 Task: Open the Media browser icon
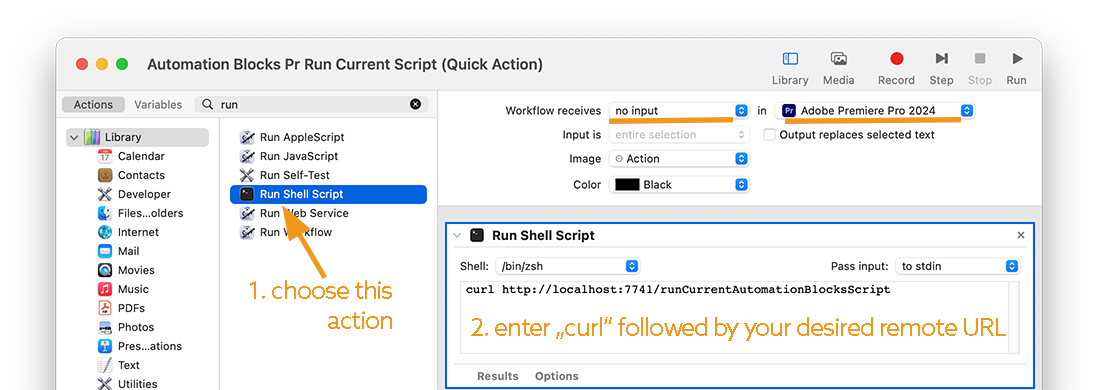(x=838, y=59)
